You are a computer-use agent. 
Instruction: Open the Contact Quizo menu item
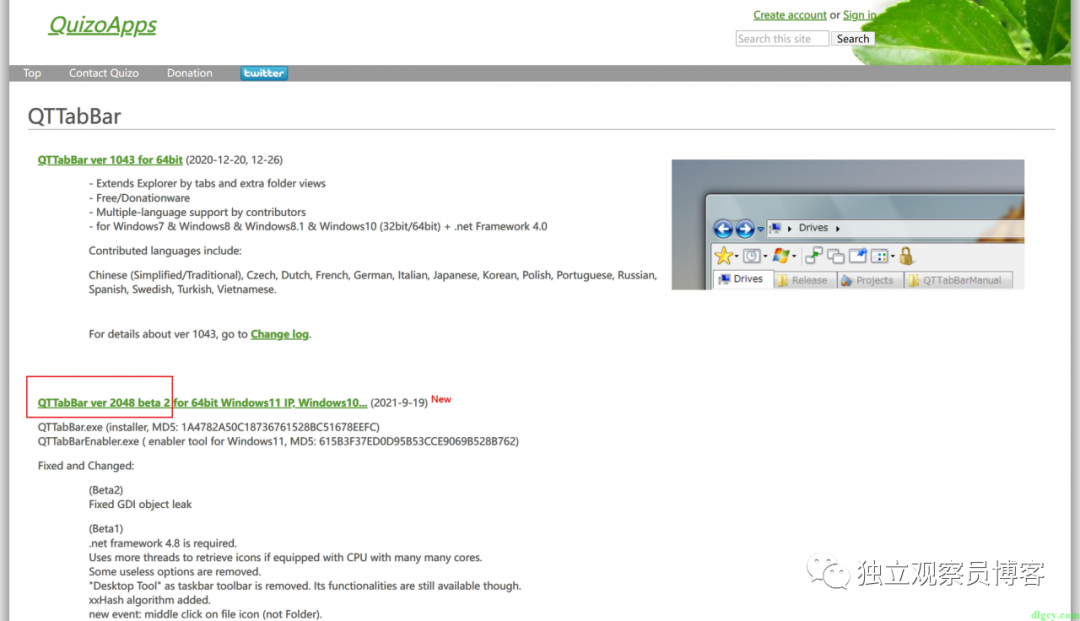coord(104,73)
